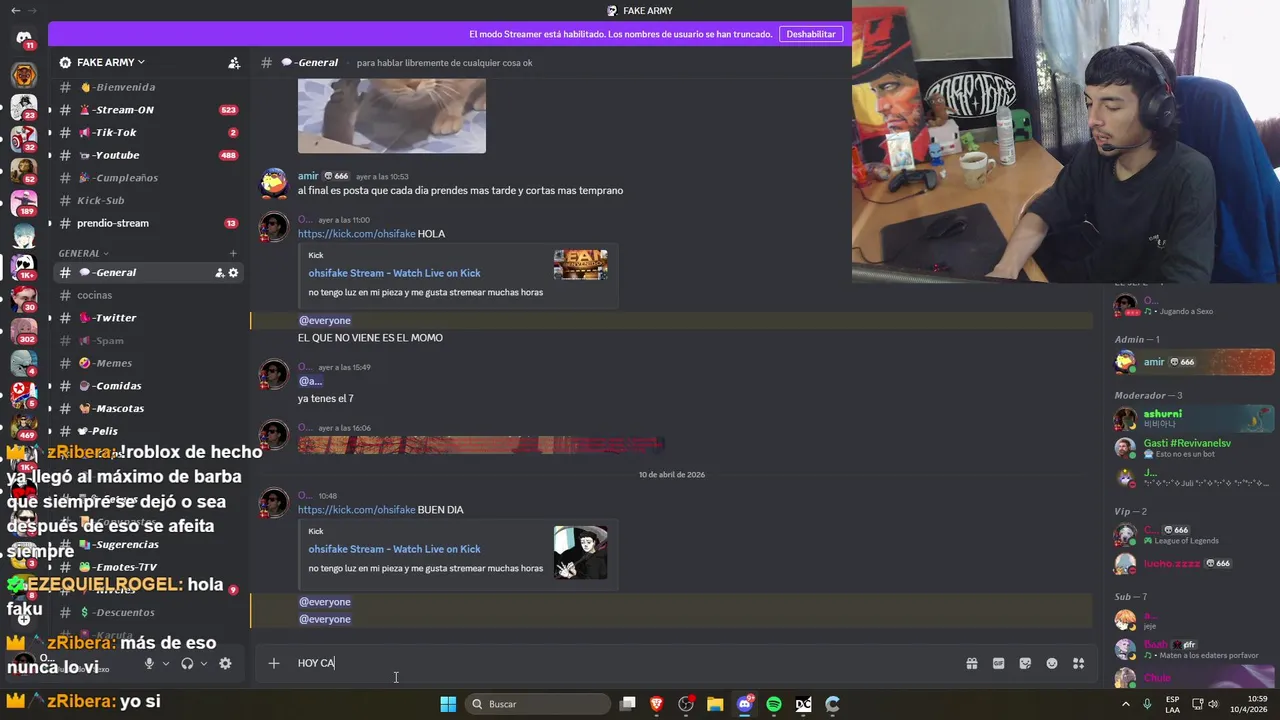
Task: Click Deshabilitar to disable Streamer mode
Action: point(811,34)
